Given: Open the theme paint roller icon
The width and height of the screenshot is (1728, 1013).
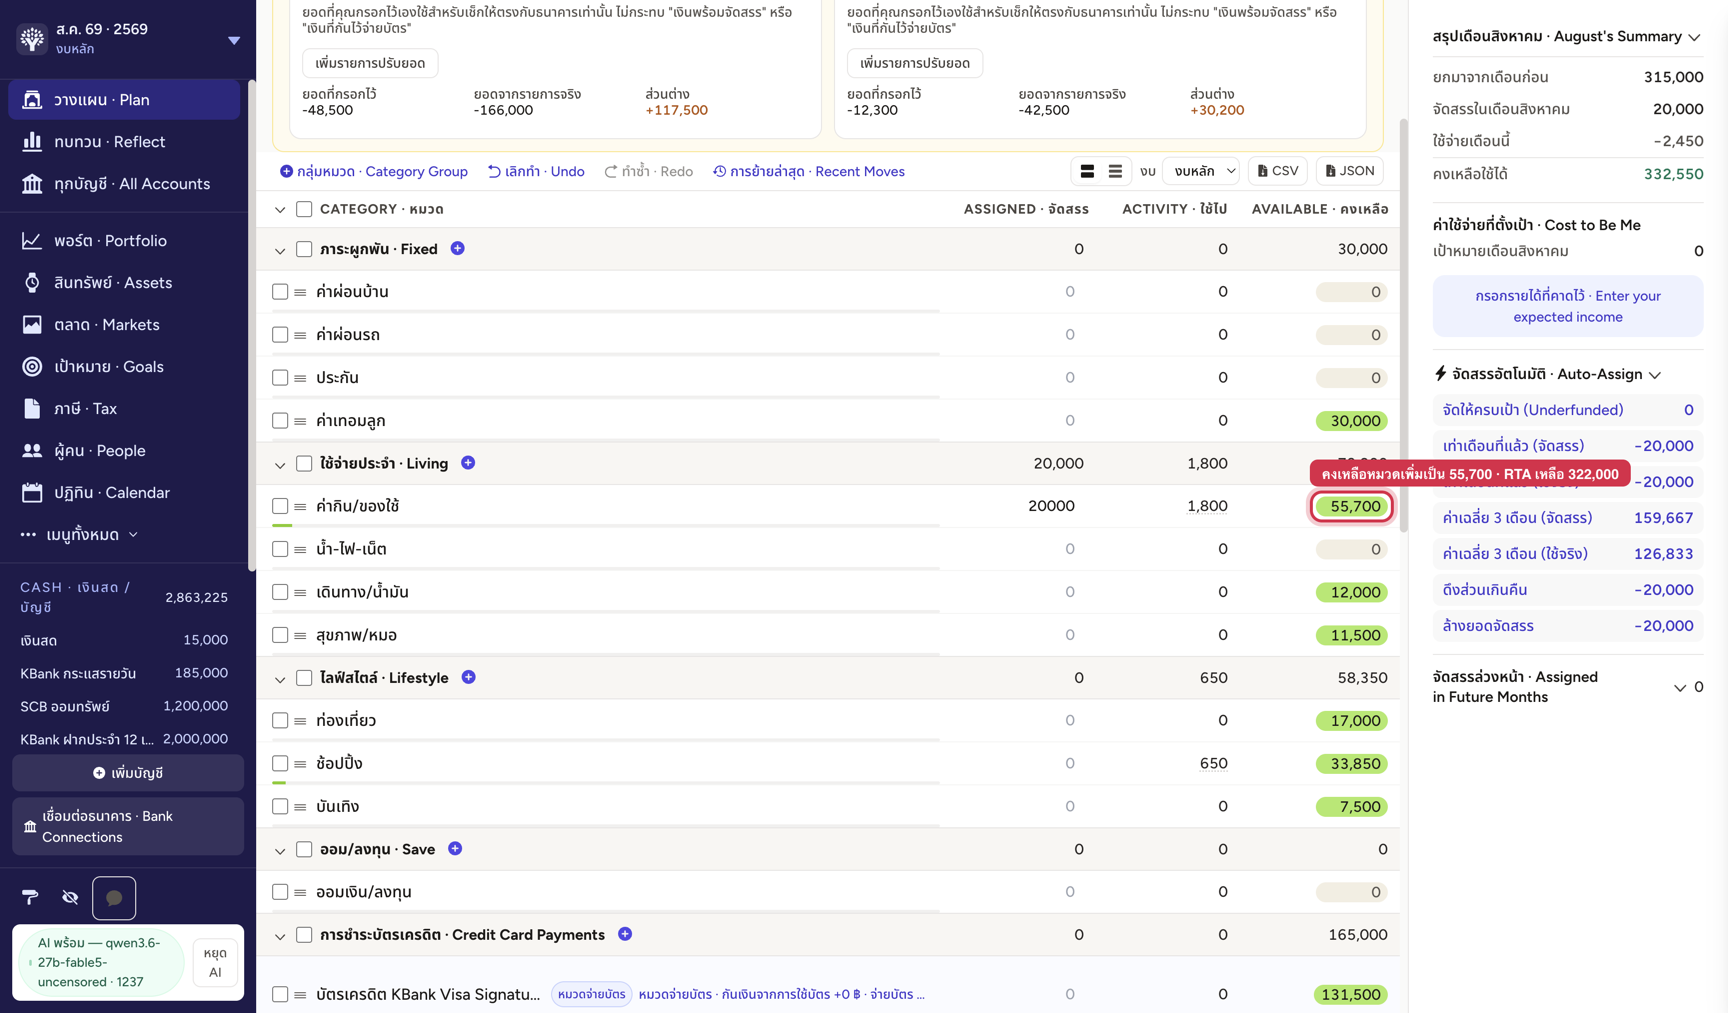Looking at the screenshot, I should tap(30, 897).
